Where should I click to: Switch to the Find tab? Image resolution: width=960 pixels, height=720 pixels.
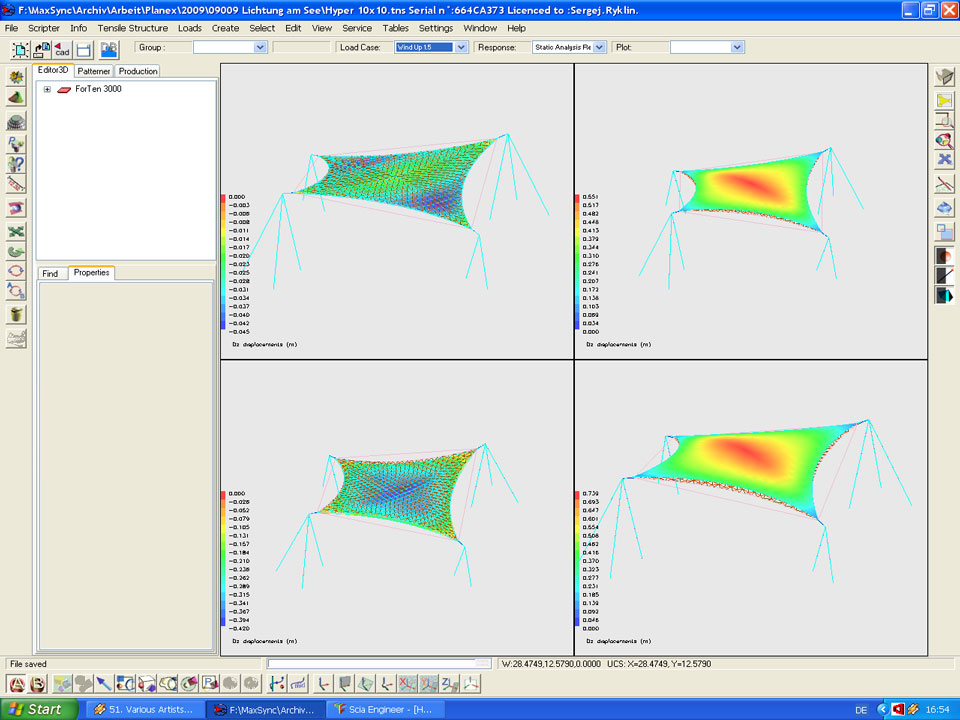(x=50, y=273)
